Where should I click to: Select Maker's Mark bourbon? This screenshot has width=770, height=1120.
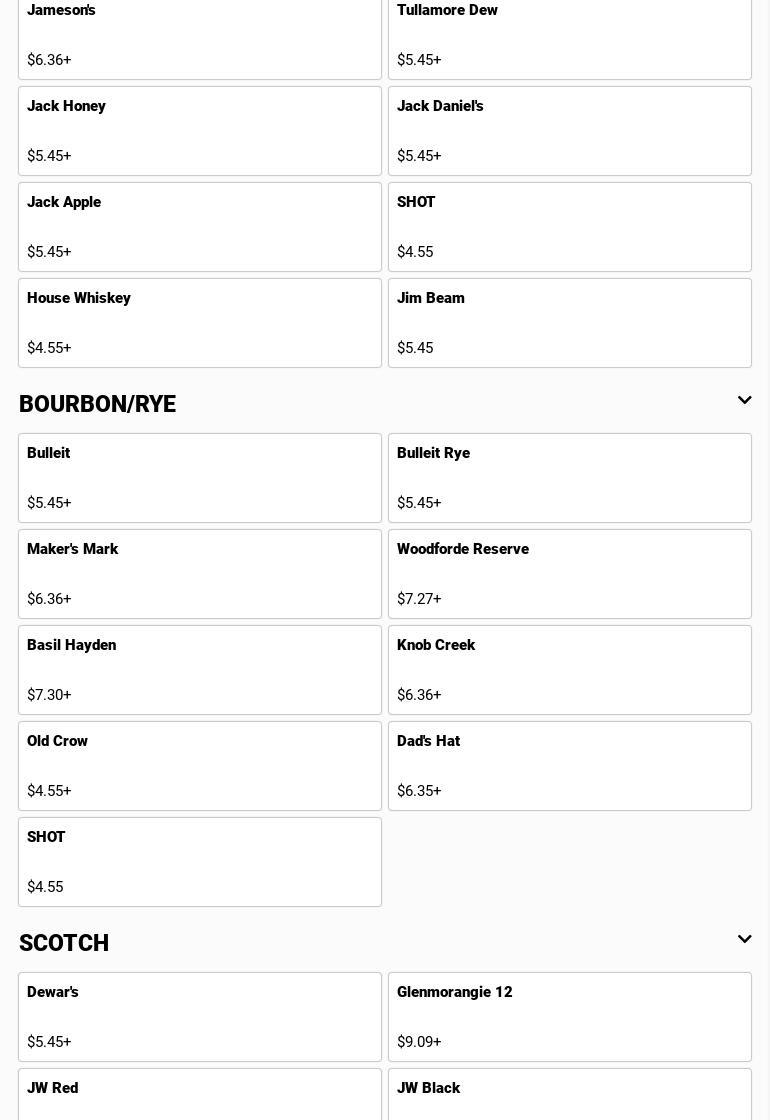pyautogui.click(x=200, y=574)
